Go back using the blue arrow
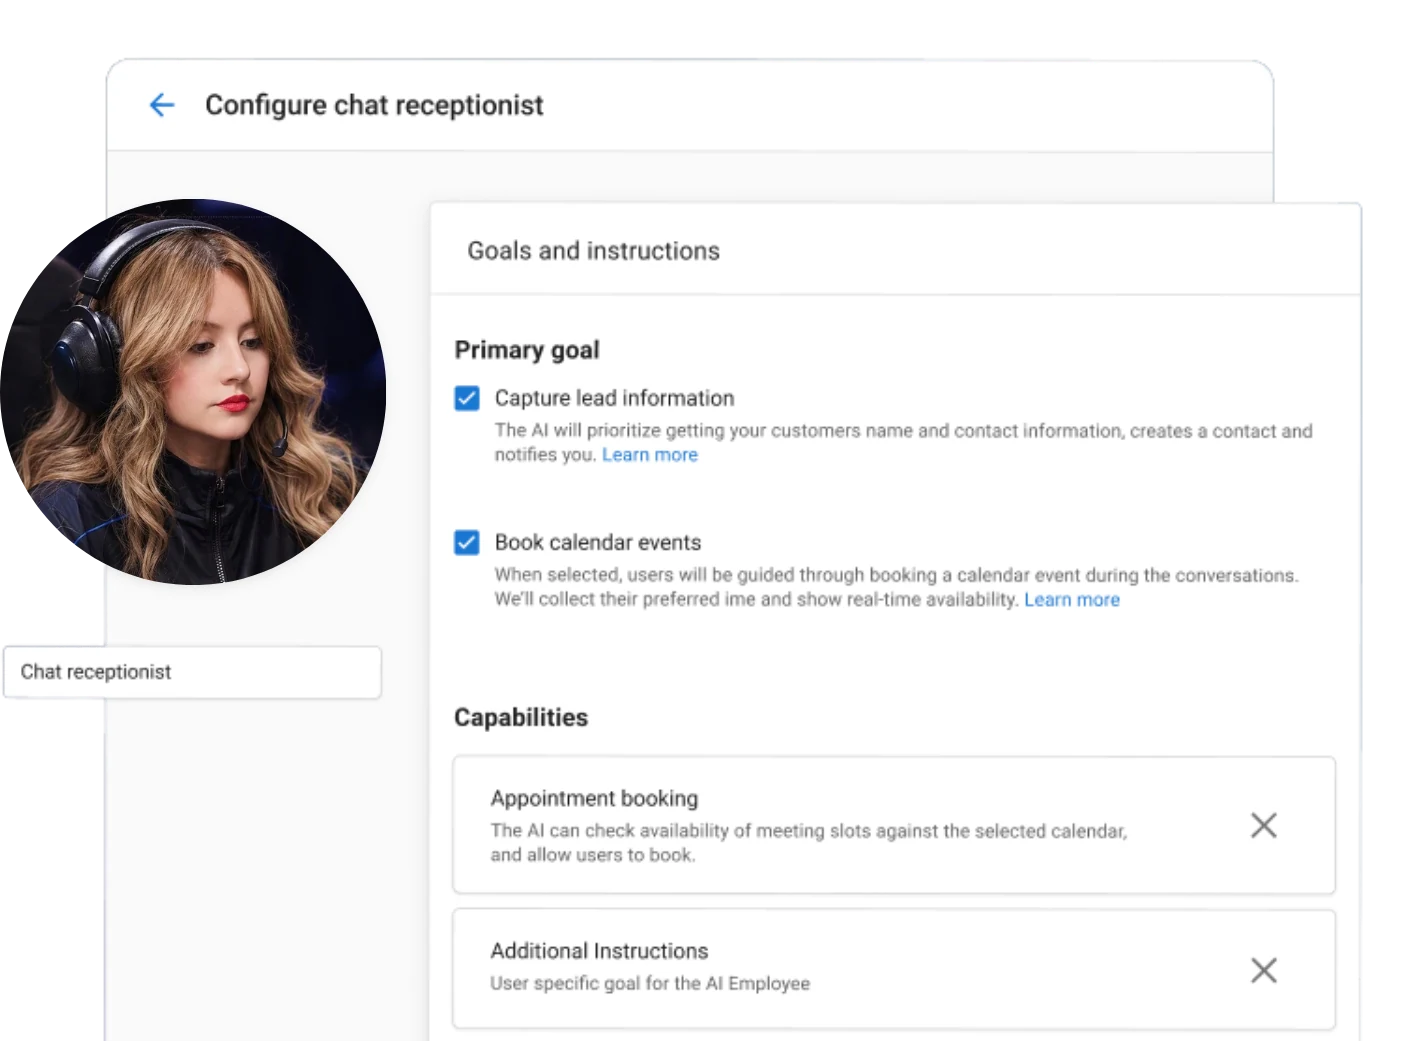1413x1041 pixels. tap(162, 105)
